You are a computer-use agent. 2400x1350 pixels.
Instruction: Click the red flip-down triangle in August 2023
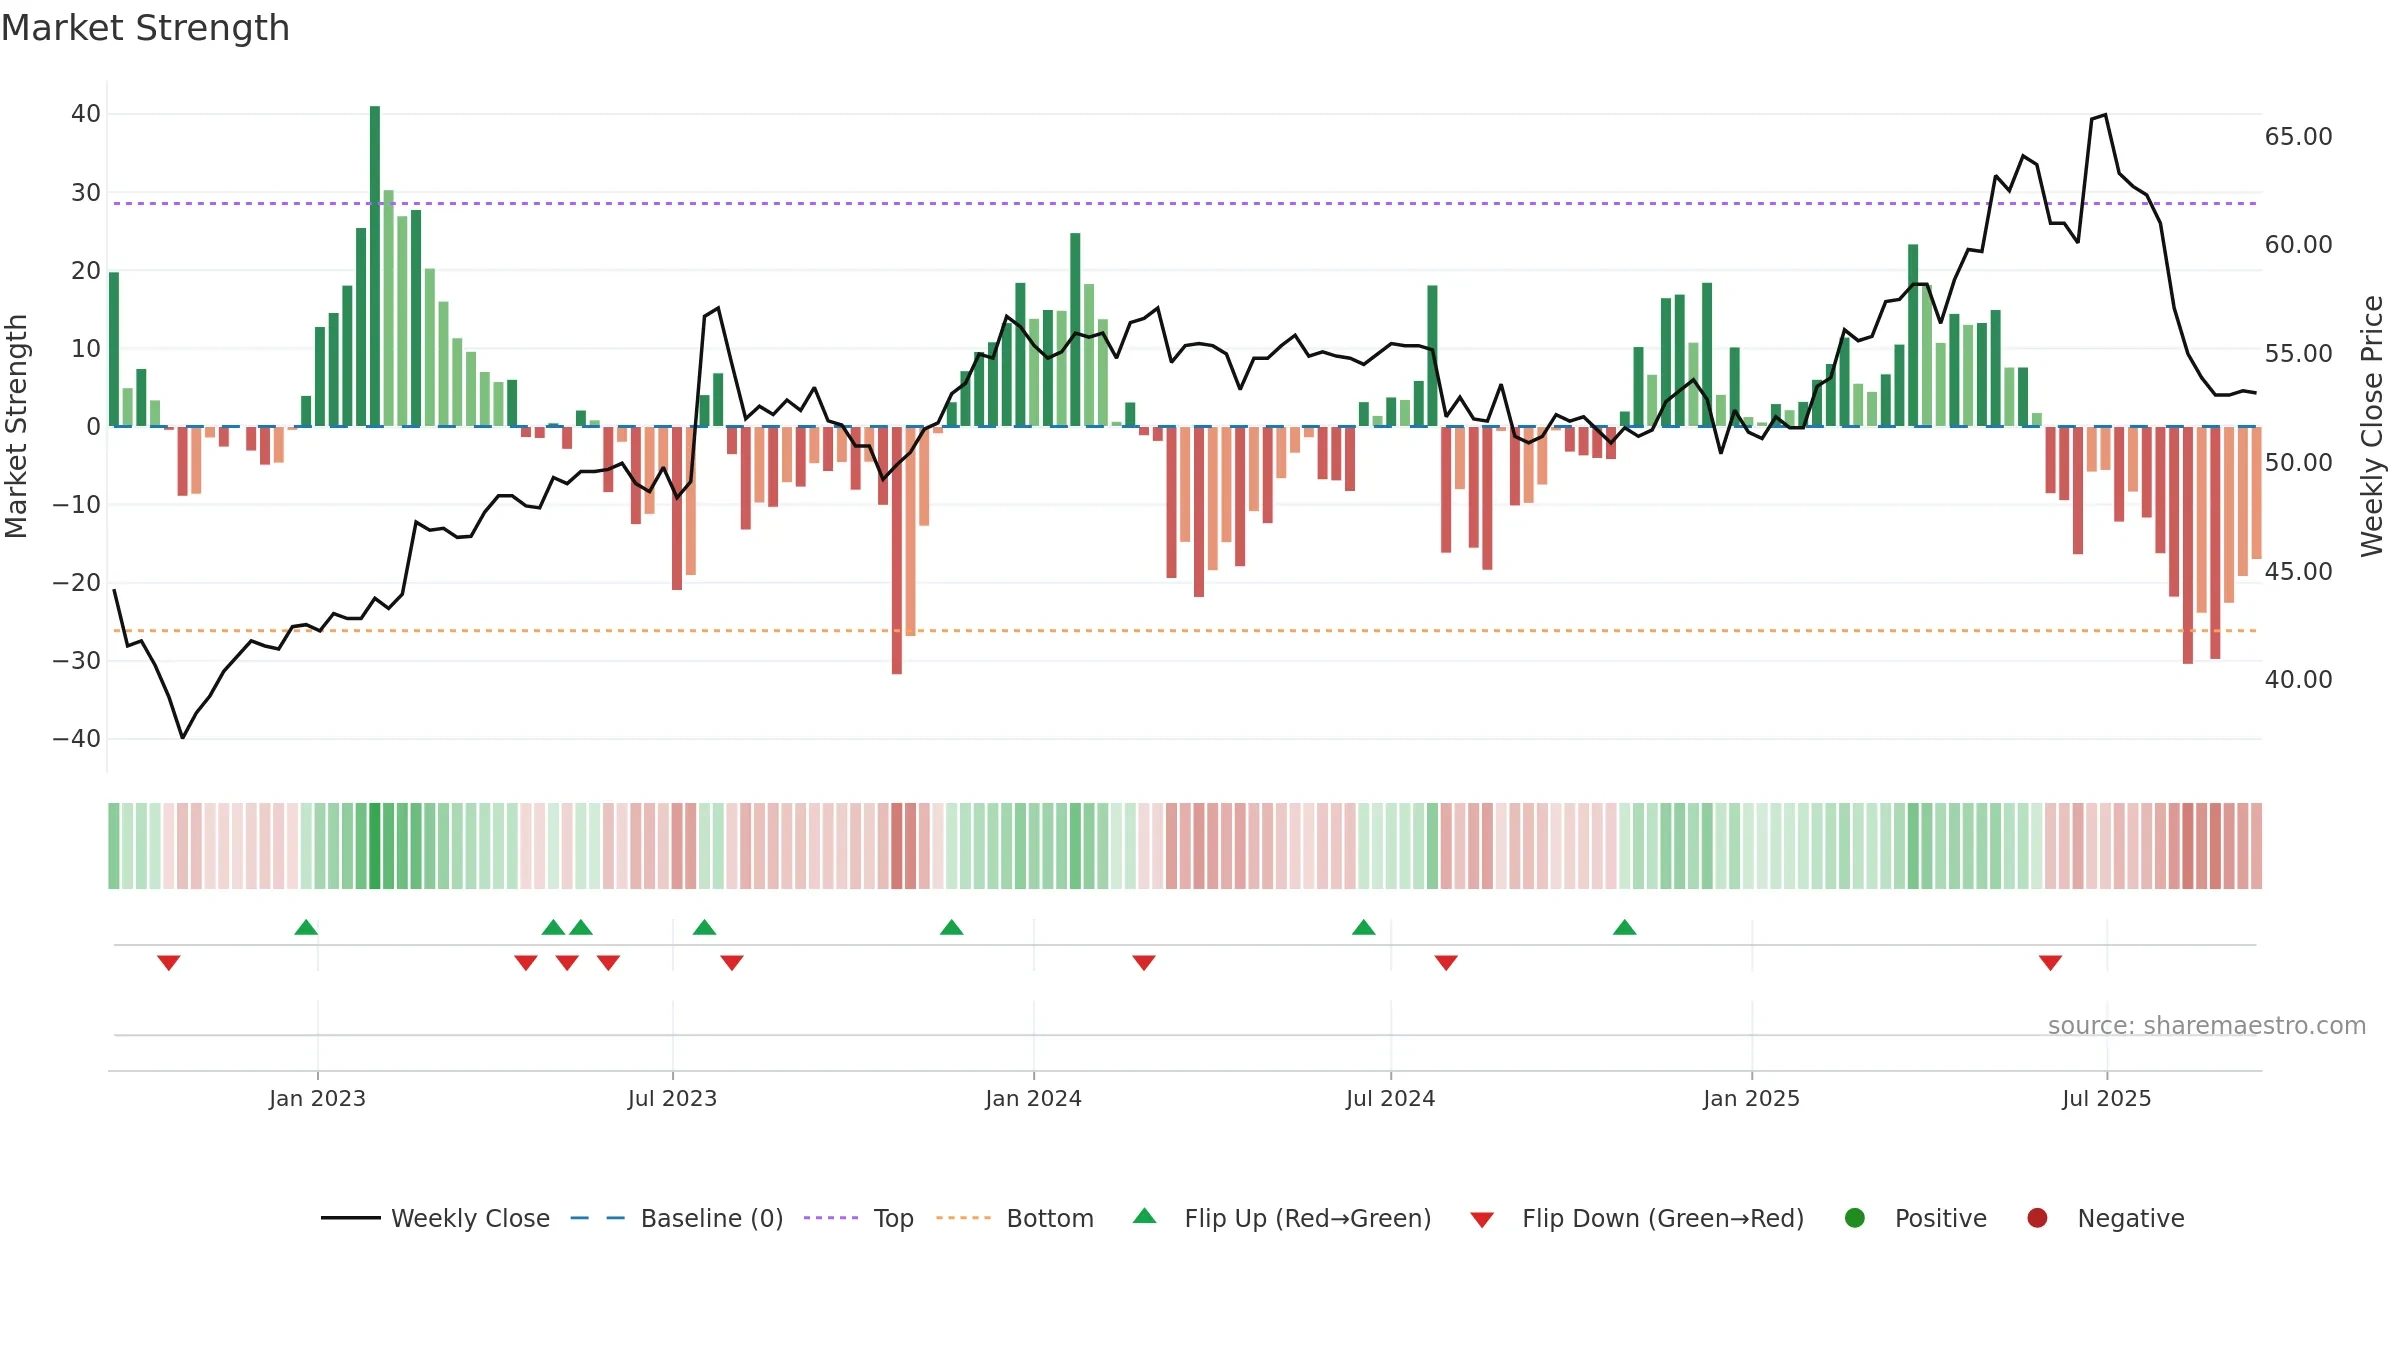coord(732,962)
